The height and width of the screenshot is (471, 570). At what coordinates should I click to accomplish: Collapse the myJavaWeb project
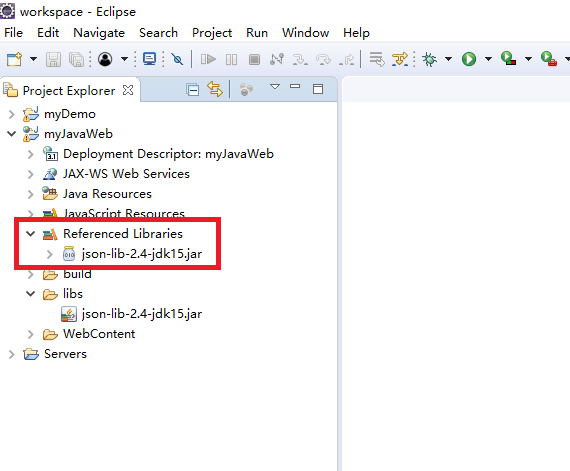coord(12,134)
